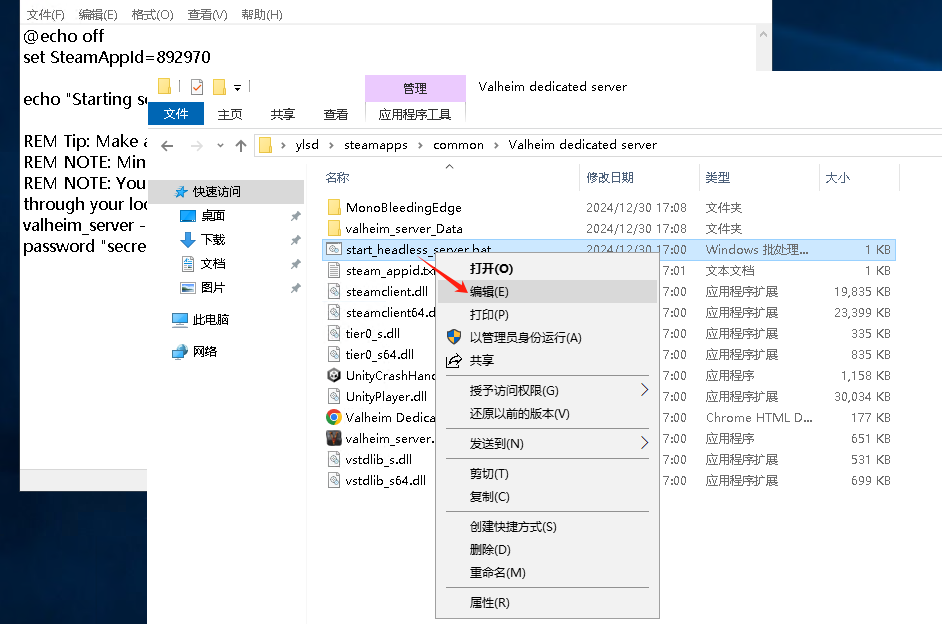Select the UnityCrashHandler application icon
The image size is (942, 624).
[334, 375]
